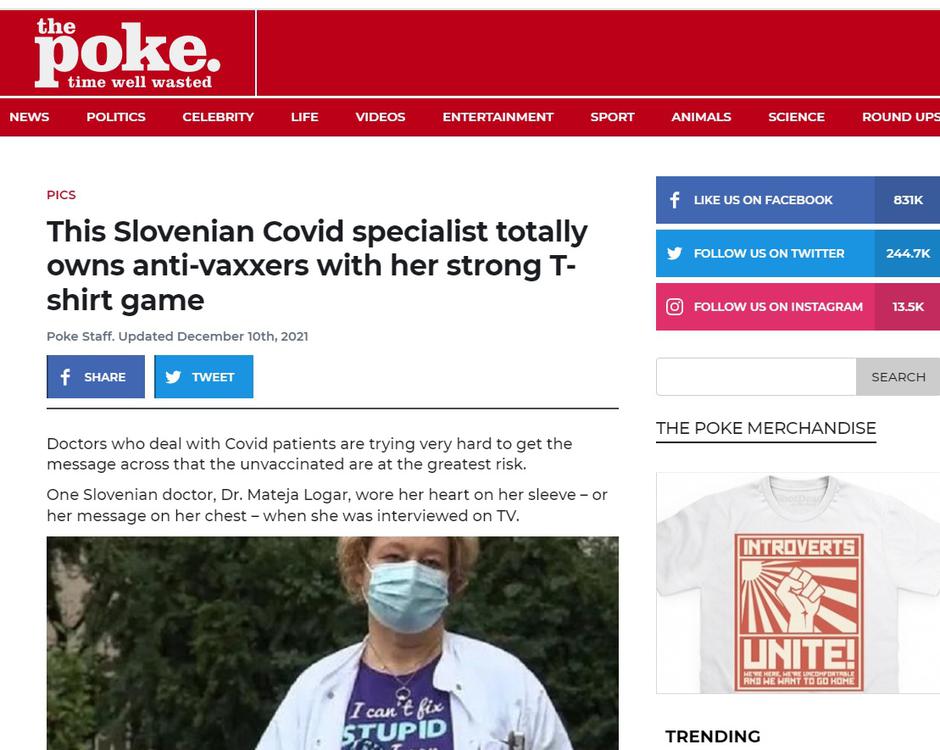Open the doctor's mask photo
940x750 pixels.
pos(333,643)
